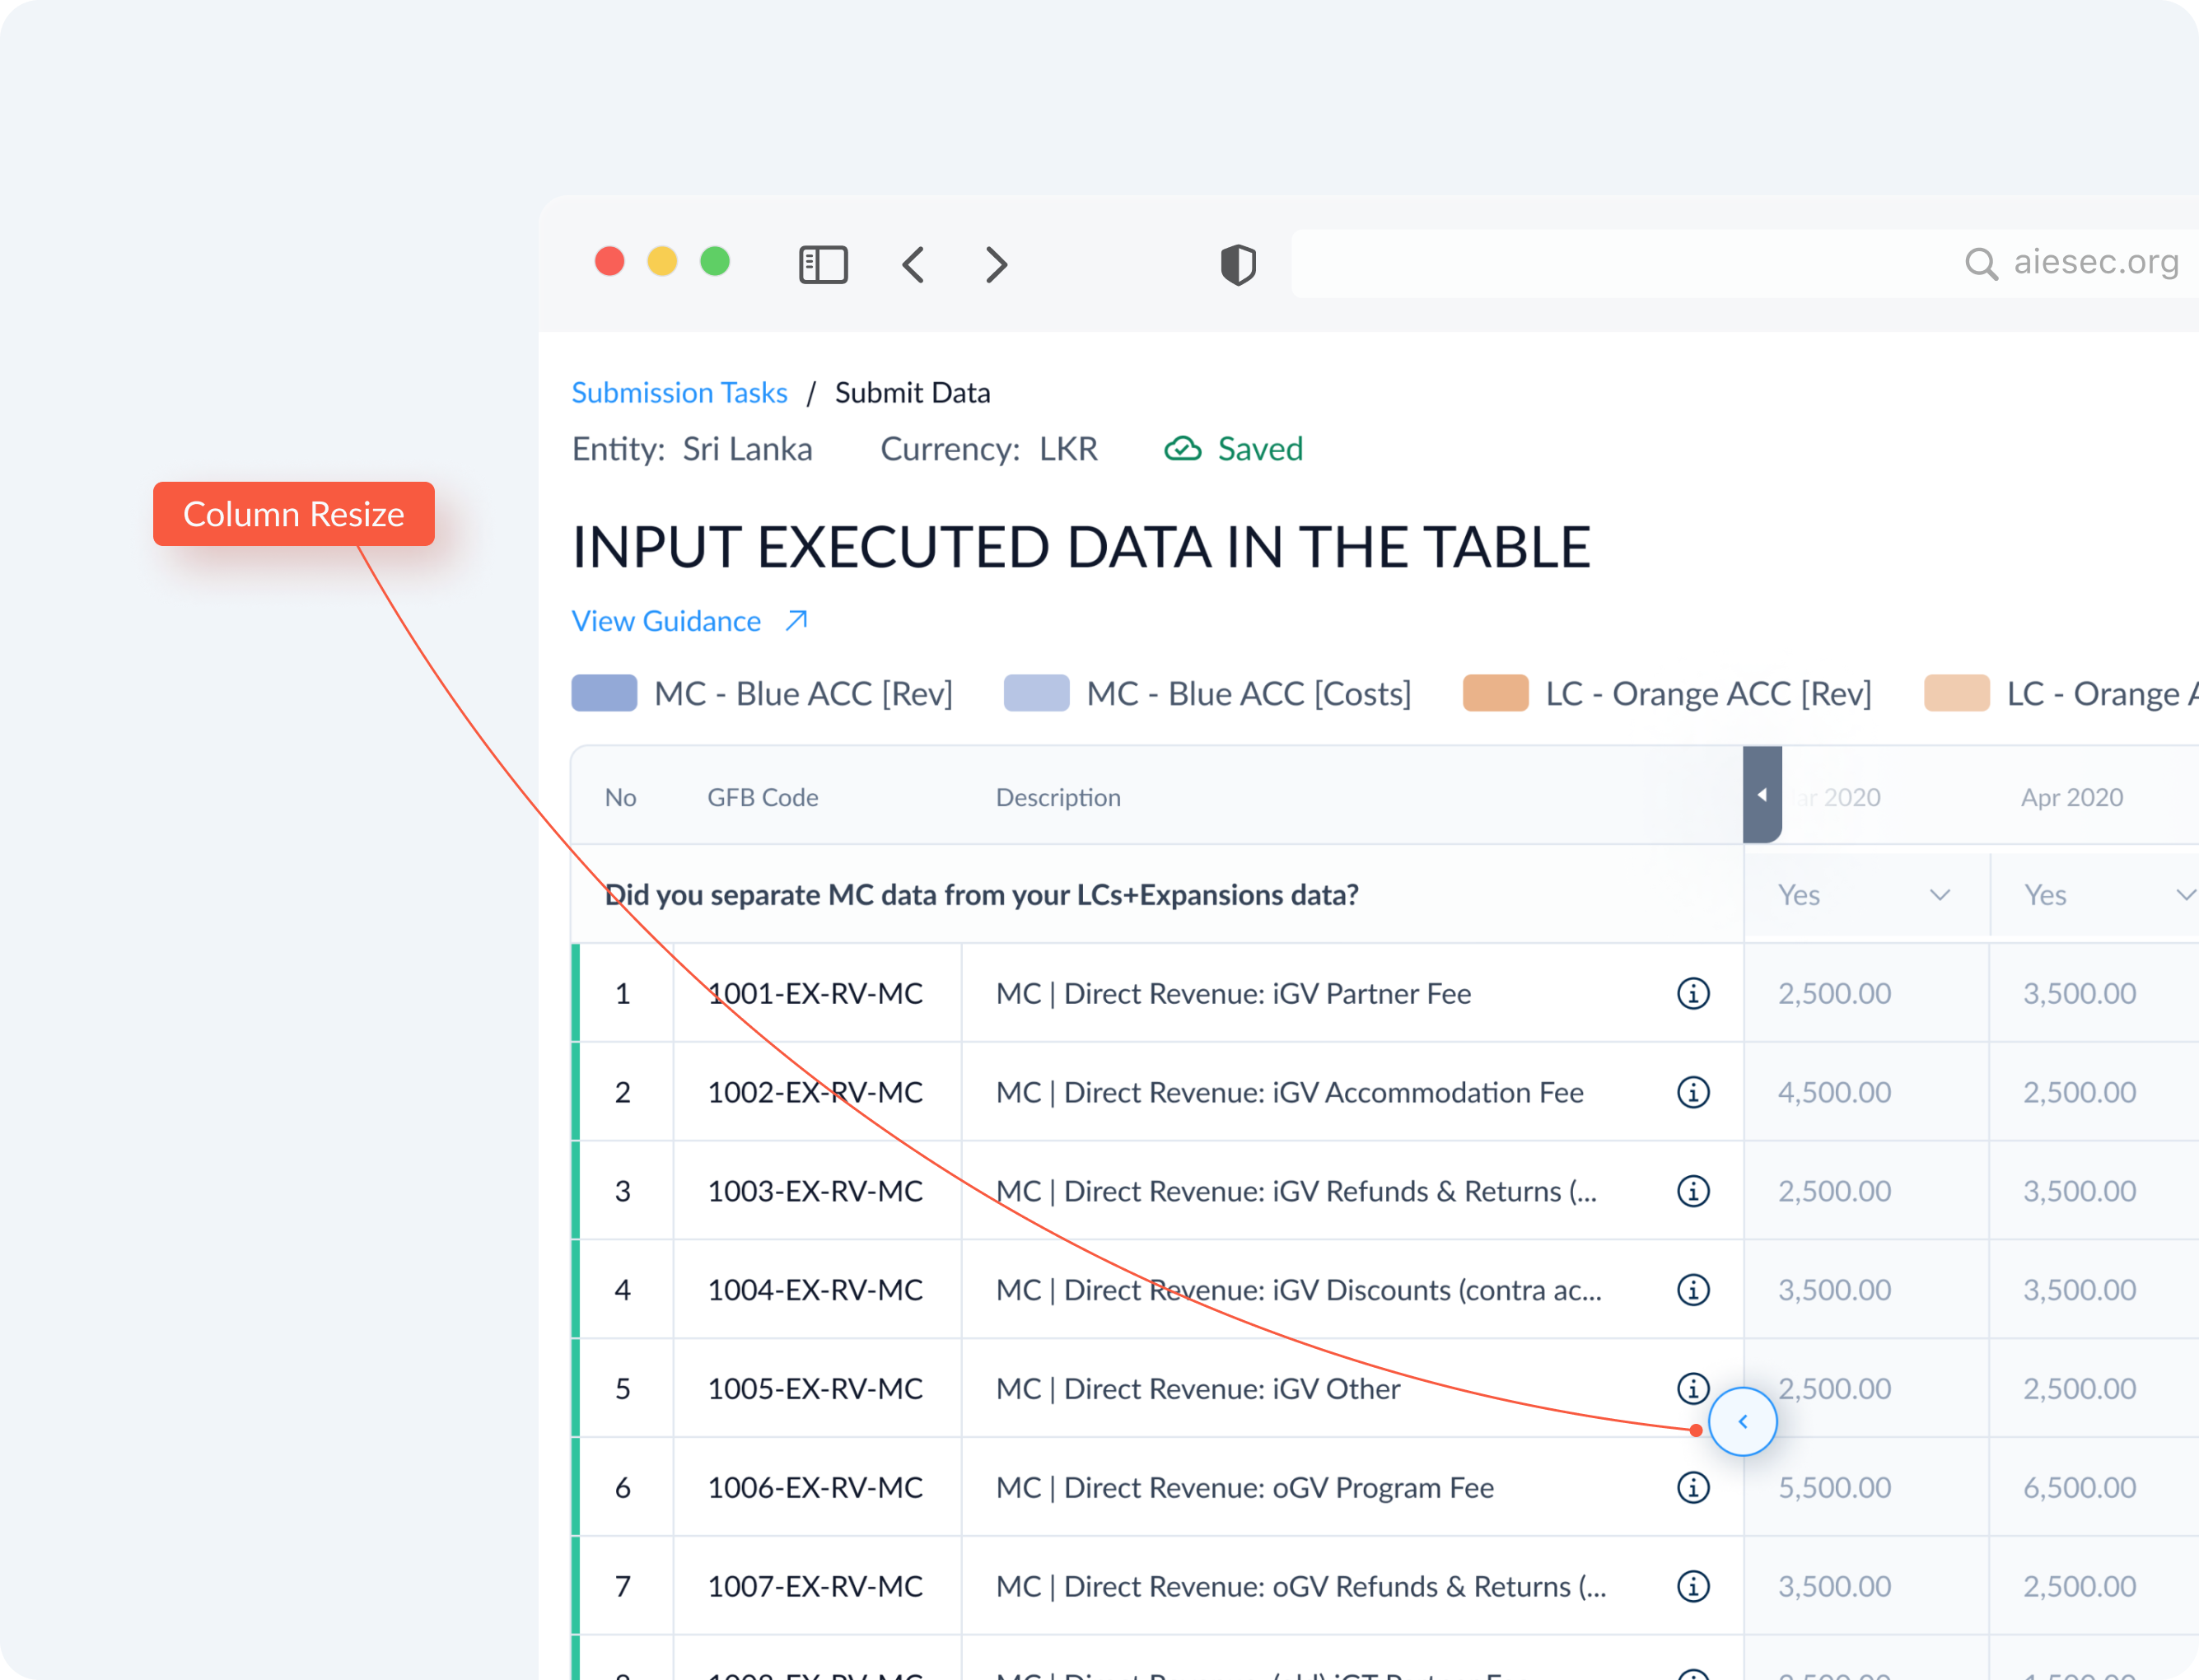Show info for iGV Partner Fee row
Viewport: 2199px width, 1680px height.
[1693, 993]
